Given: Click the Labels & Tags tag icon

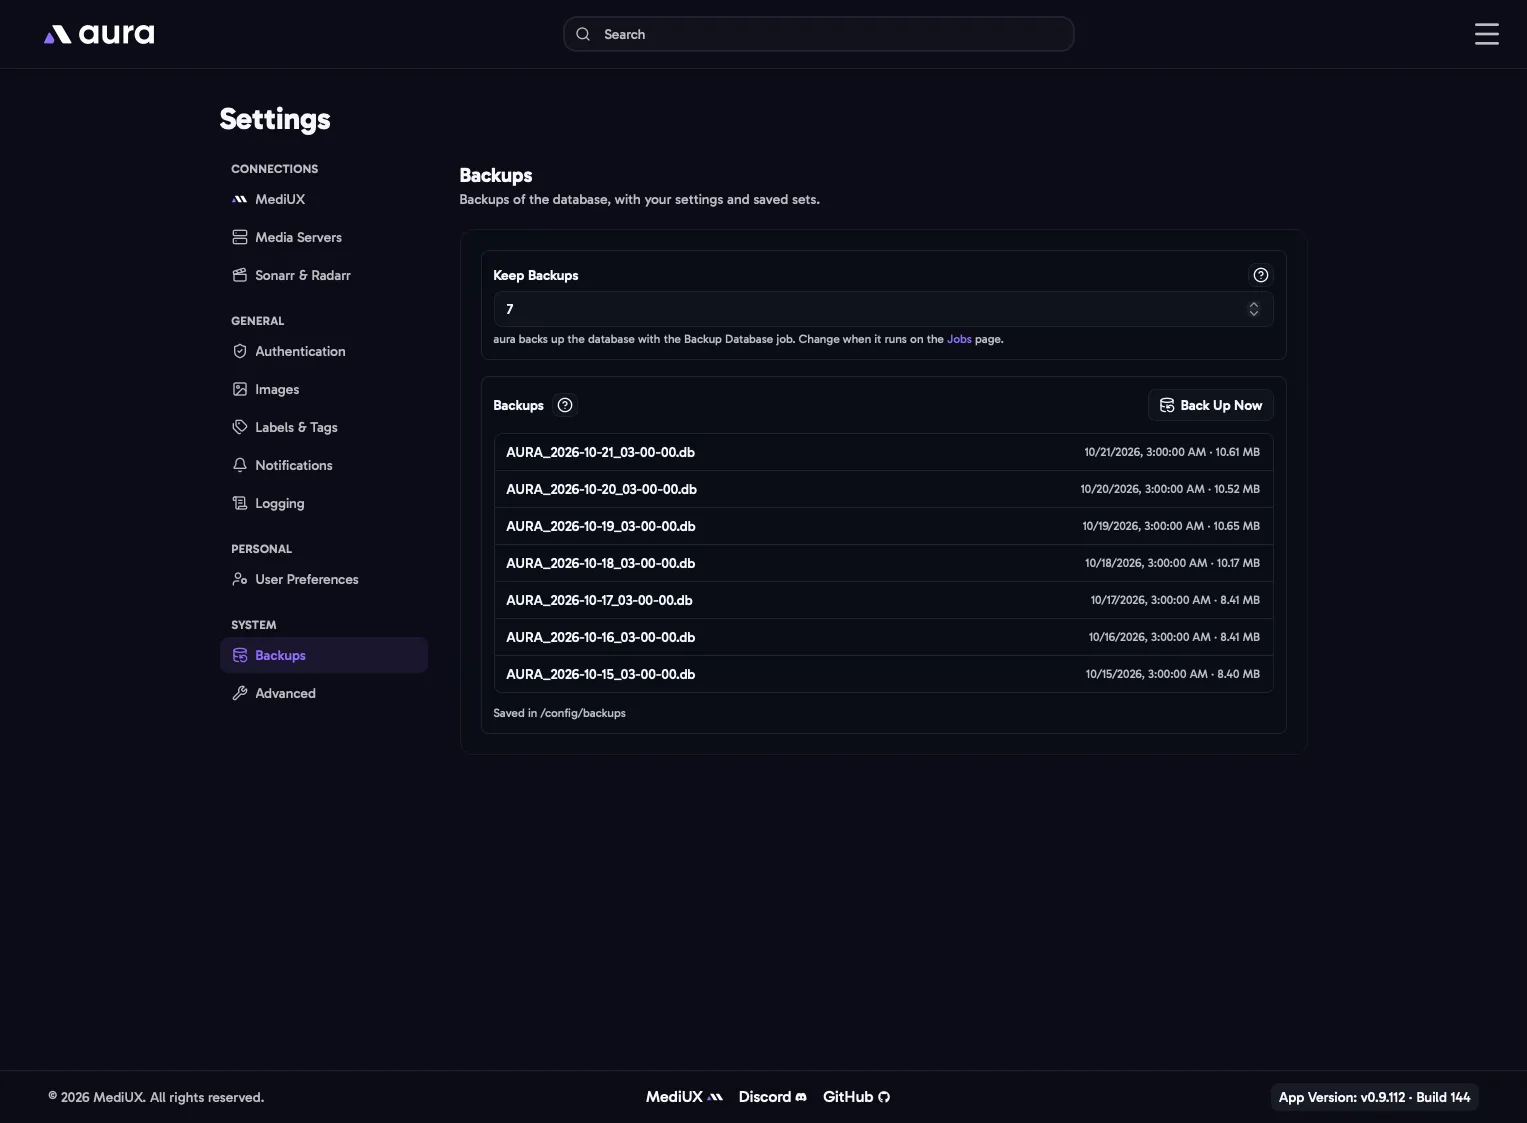Looking at the screenshot, I should 240,427.
